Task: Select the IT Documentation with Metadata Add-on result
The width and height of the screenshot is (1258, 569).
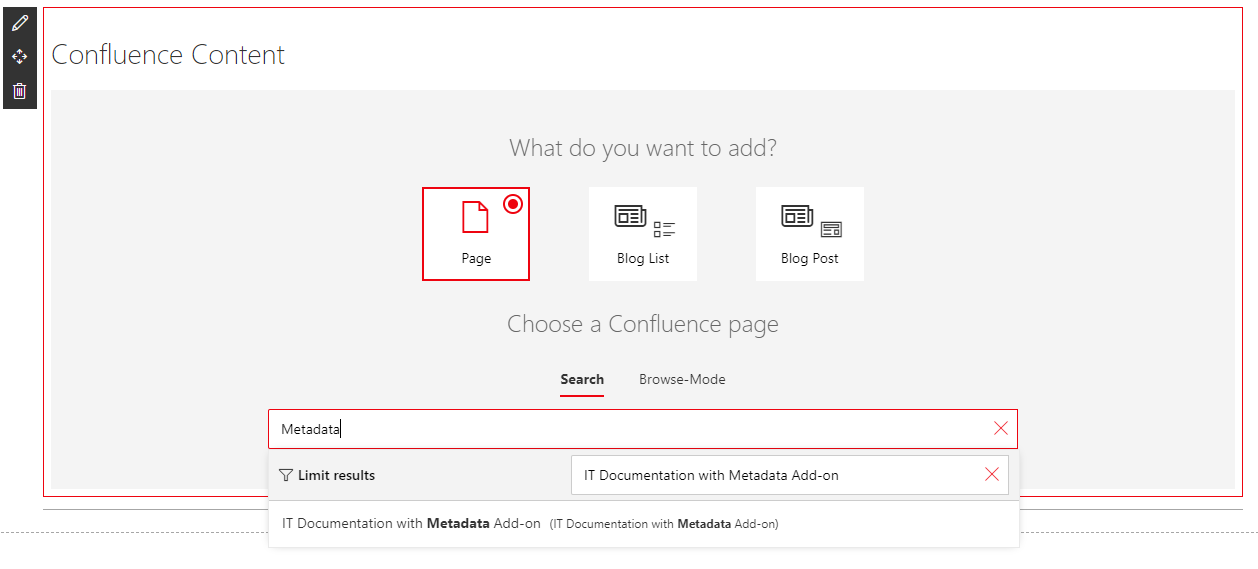Action: click(644, 524)
